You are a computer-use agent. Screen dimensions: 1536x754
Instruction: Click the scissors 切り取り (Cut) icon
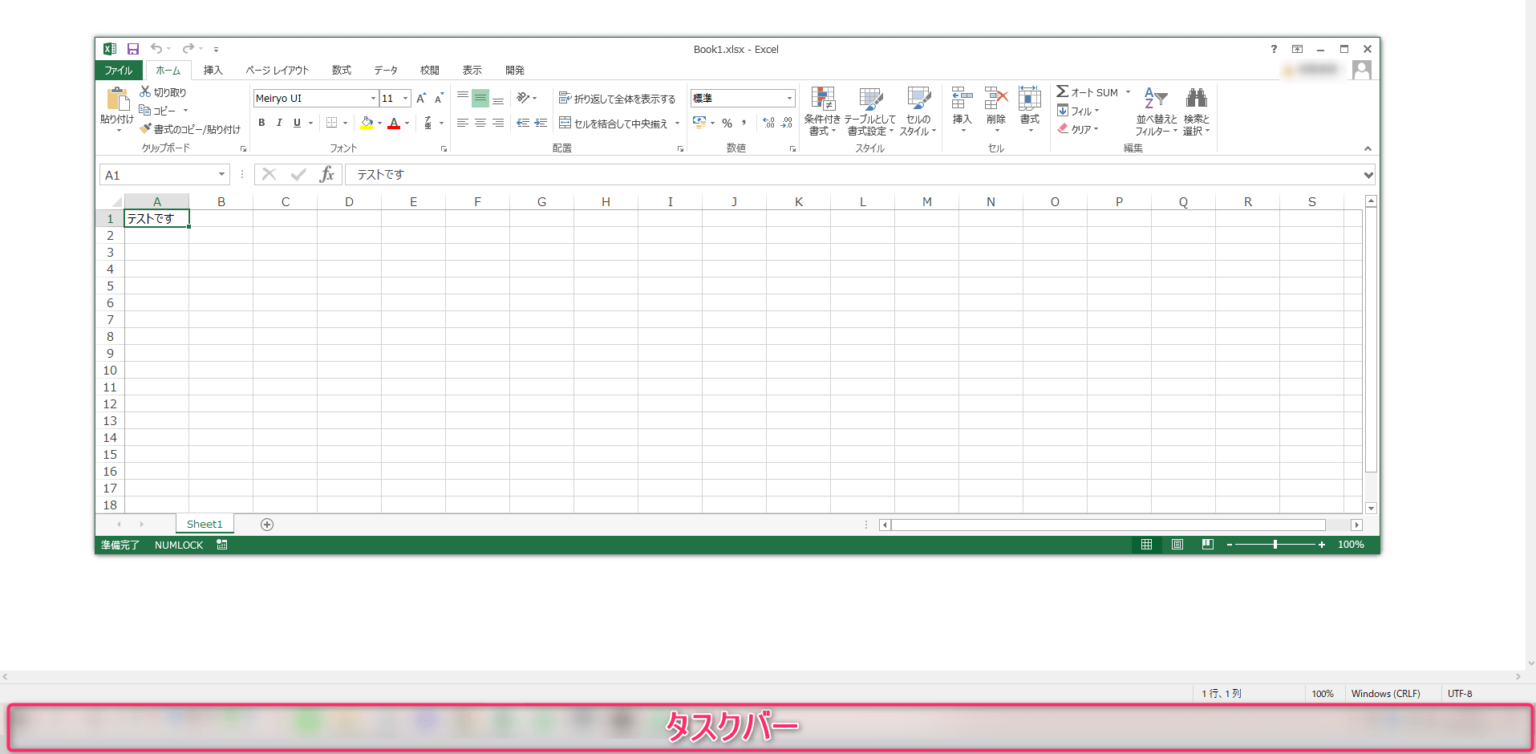[x=145, y=92]
